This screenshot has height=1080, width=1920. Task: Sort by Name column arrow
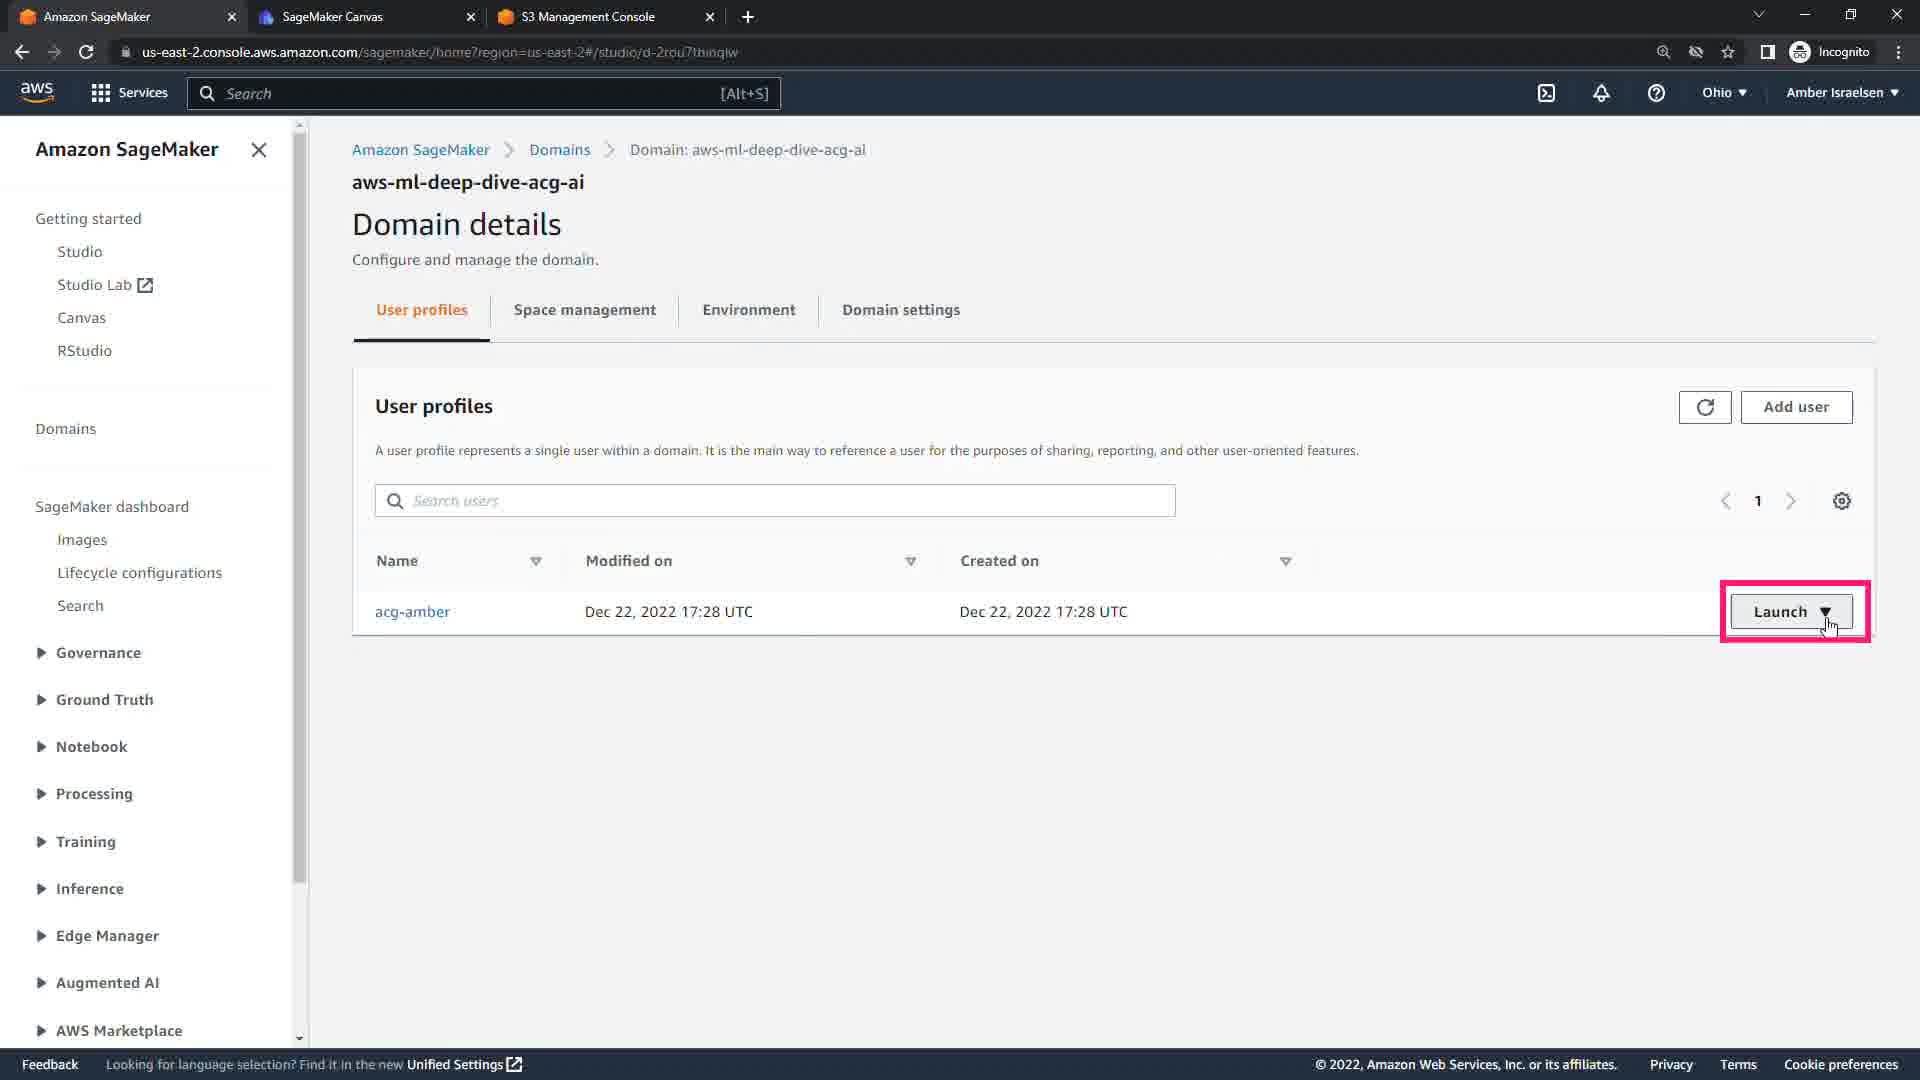[536, 561]
